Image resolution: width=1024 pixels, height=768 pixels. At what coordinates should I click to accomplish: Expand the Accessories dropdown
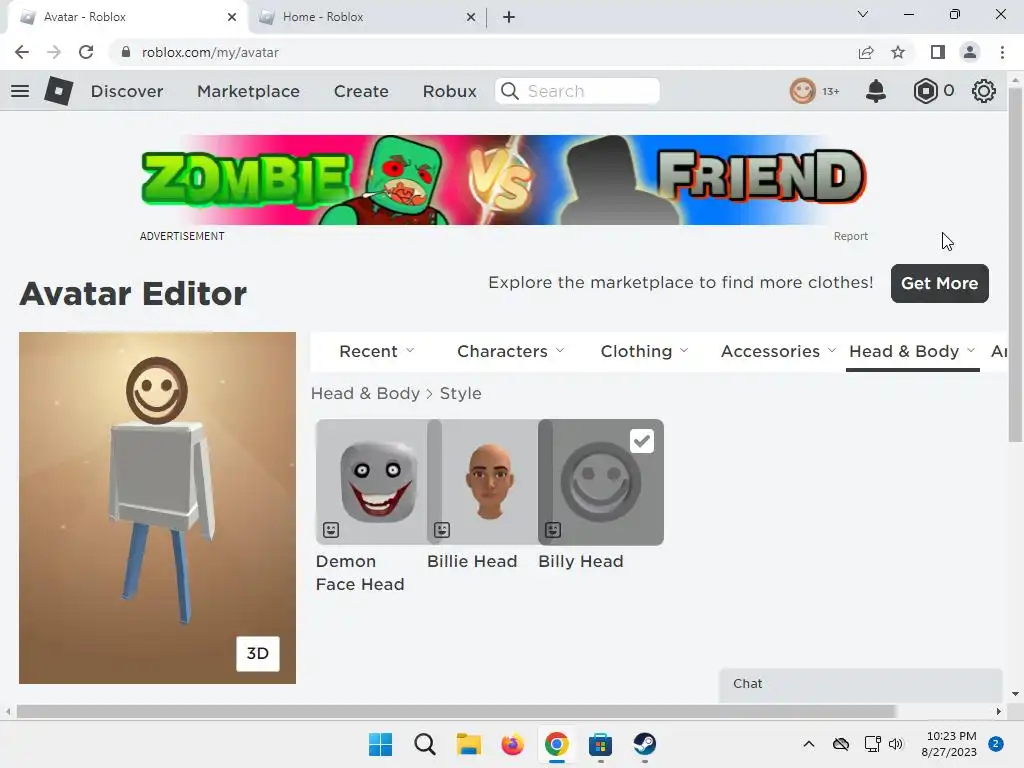point(778,351)
